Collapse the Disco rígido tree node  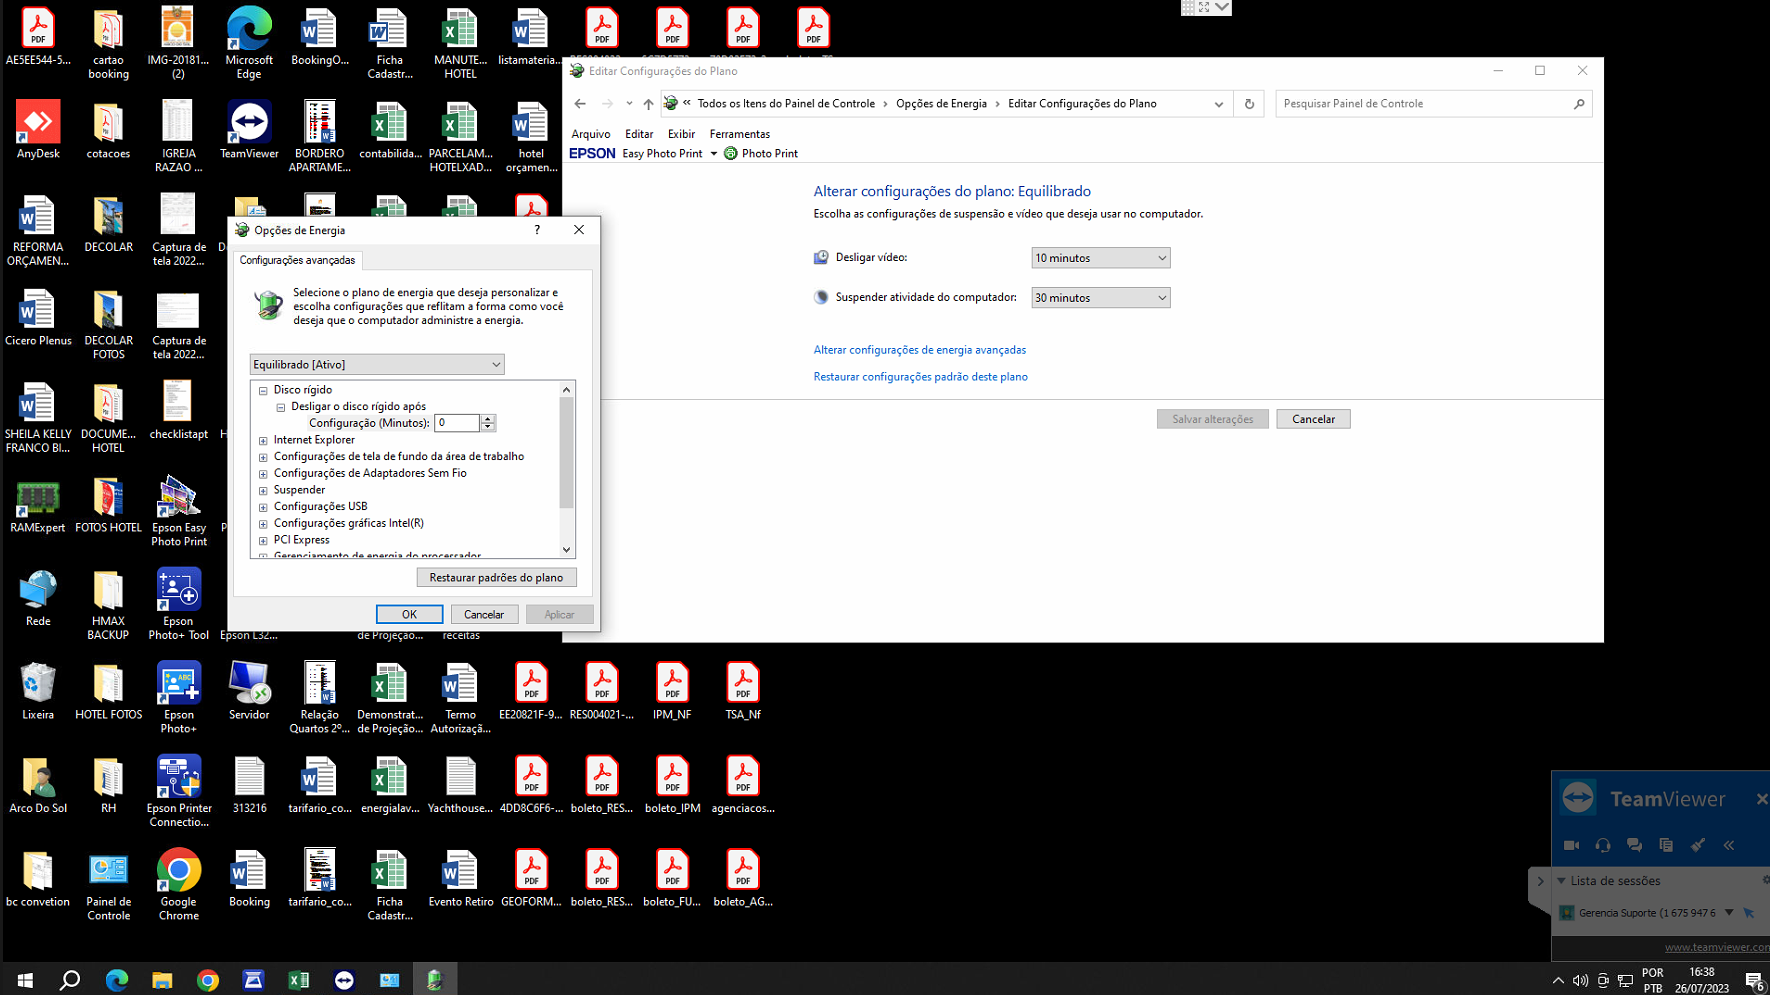click(x=263, y=390)
